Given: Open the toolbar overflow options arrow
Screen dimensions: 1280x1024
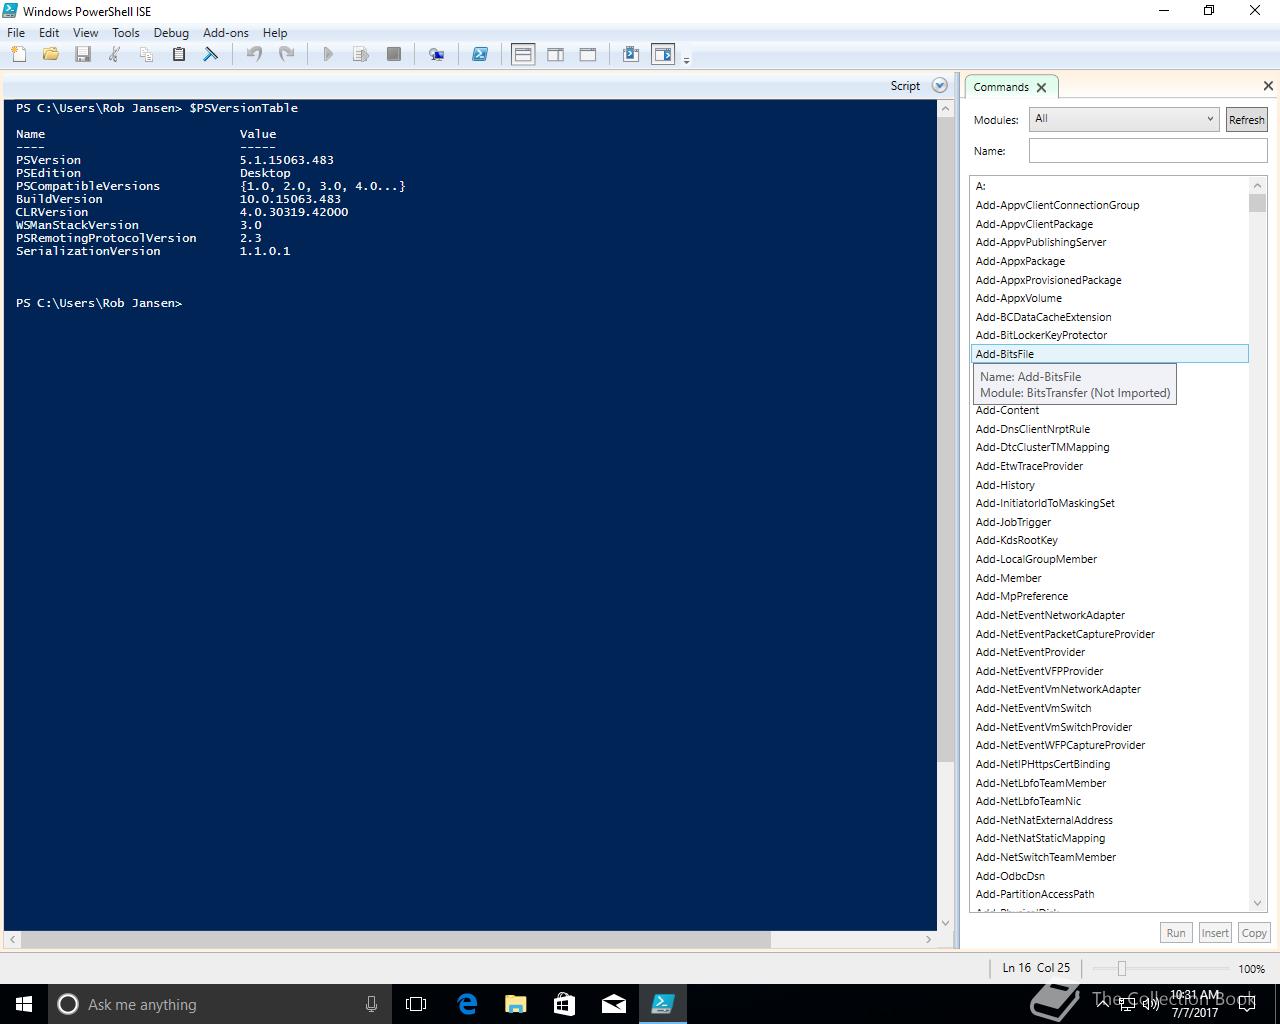Looking at the screenshot, I should click(x=686, y=61).
